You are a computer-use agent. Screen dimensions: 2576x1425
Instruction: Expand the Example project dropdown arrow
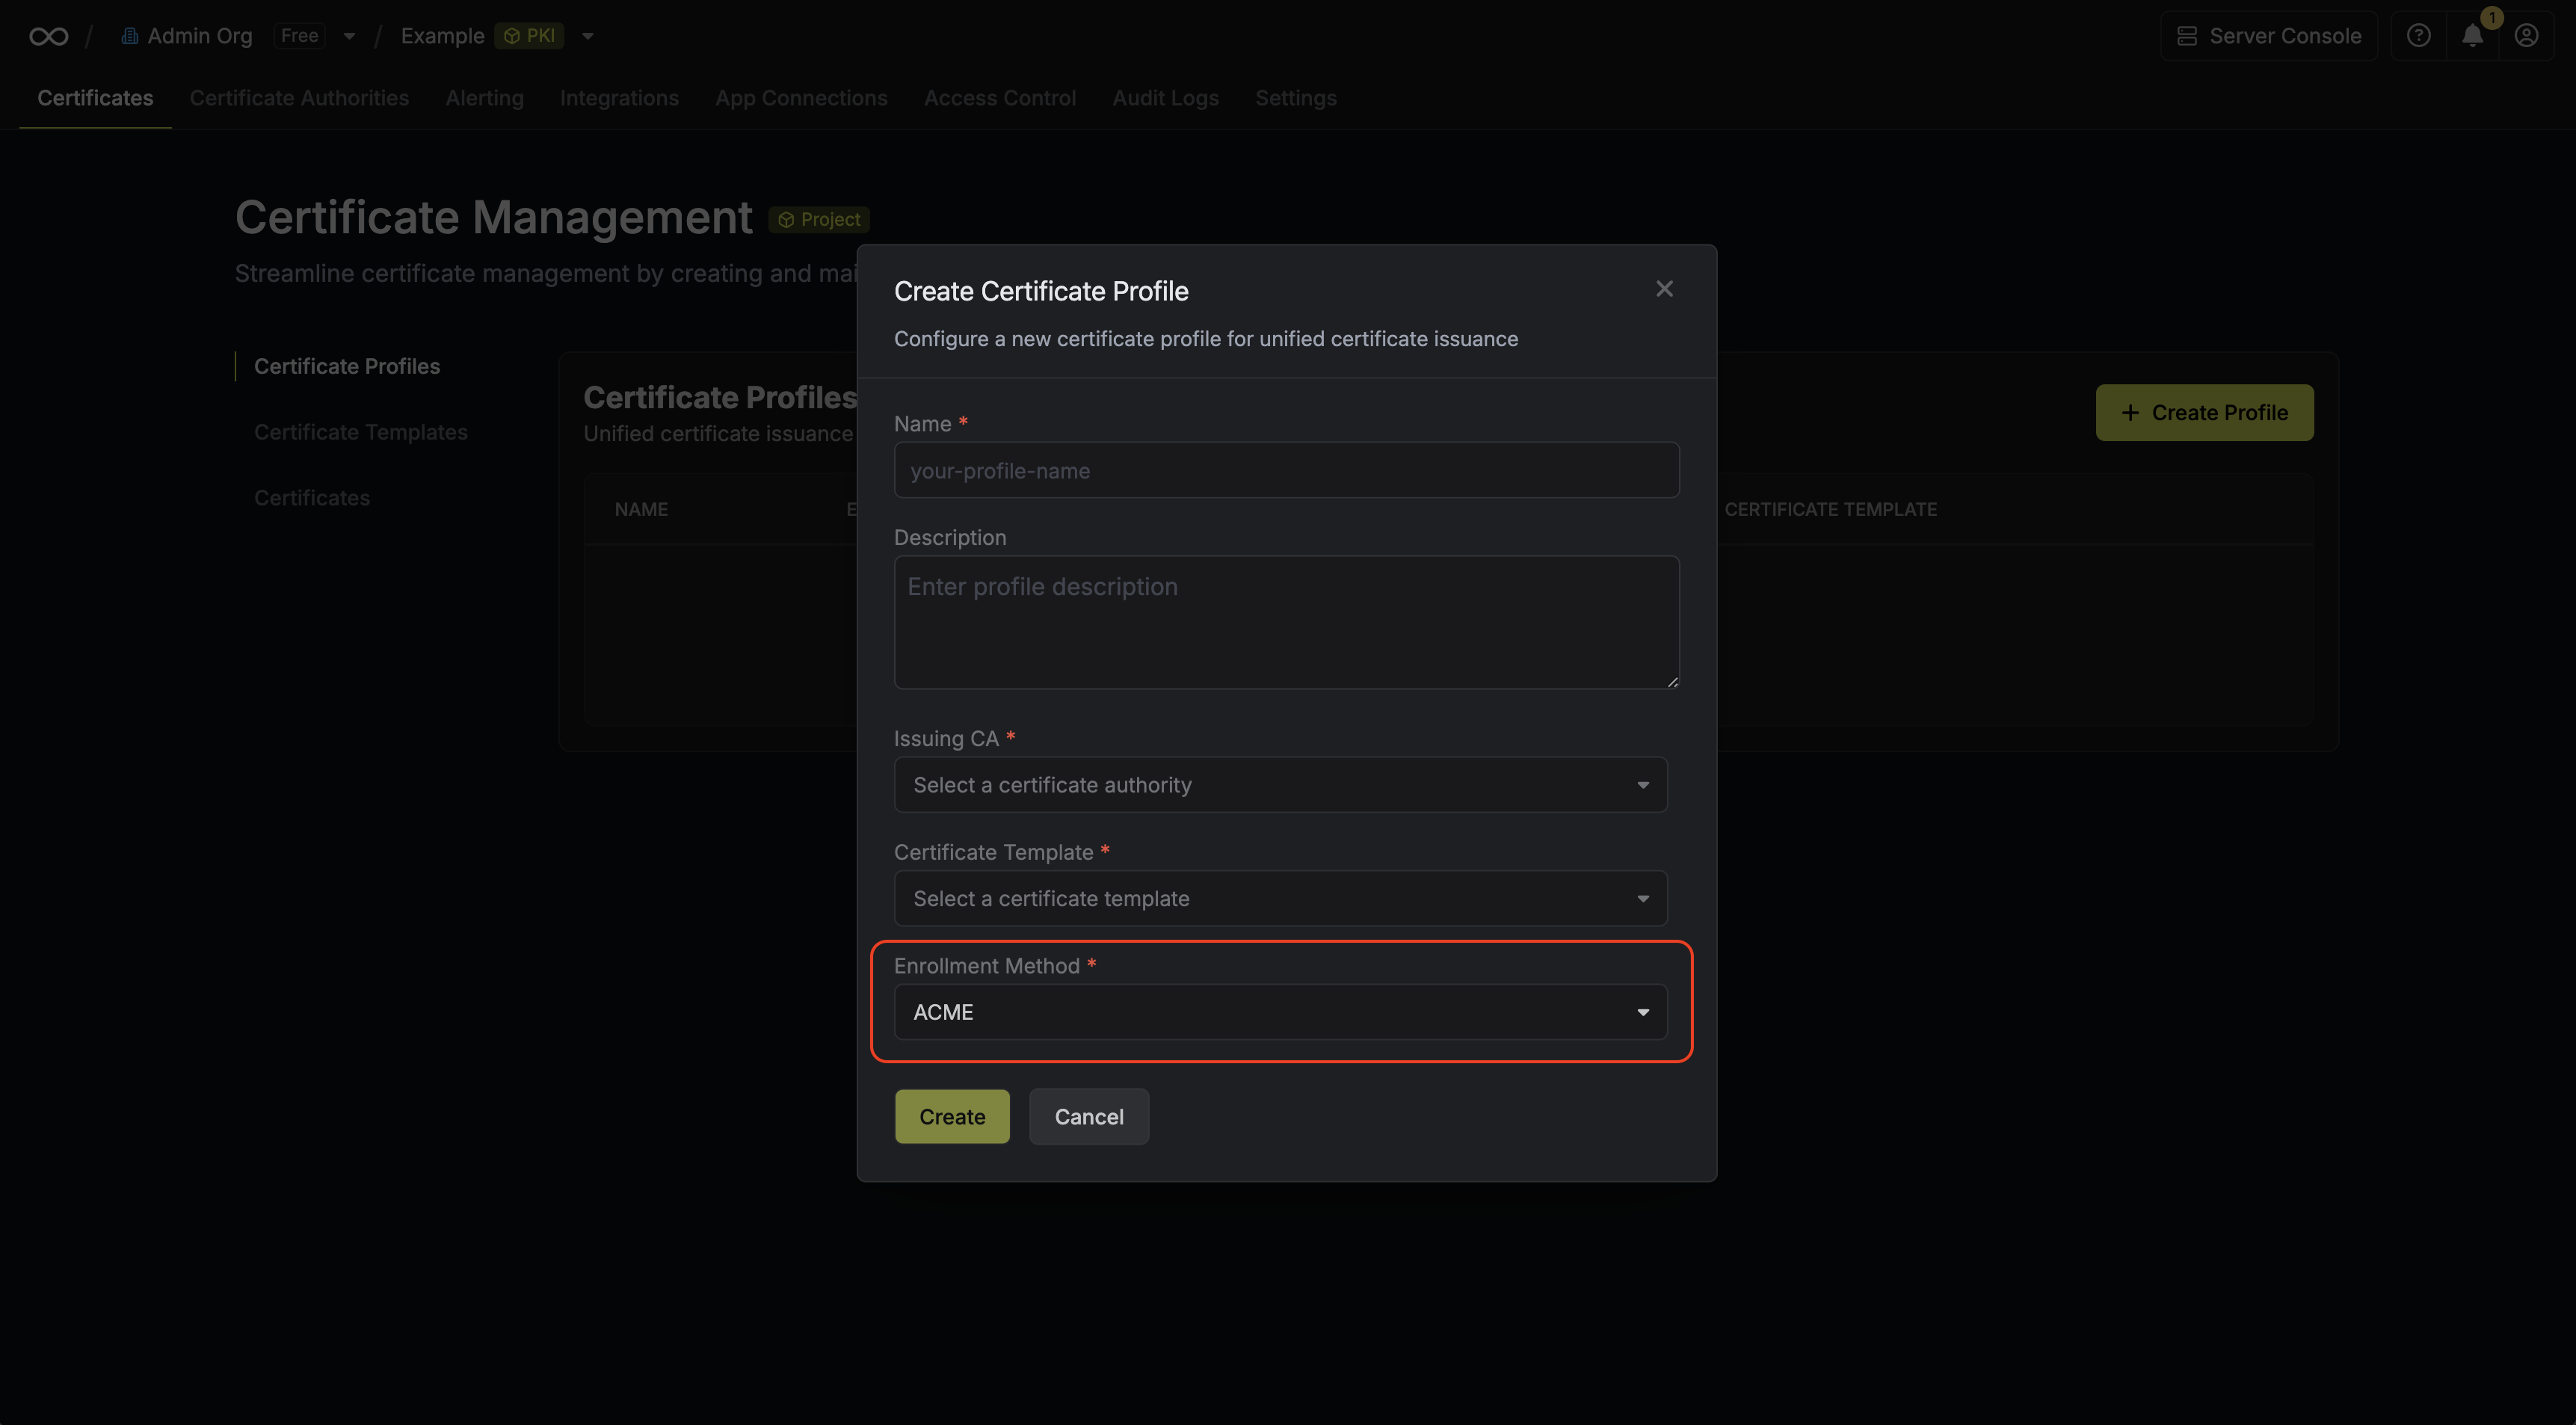point(588,36)
